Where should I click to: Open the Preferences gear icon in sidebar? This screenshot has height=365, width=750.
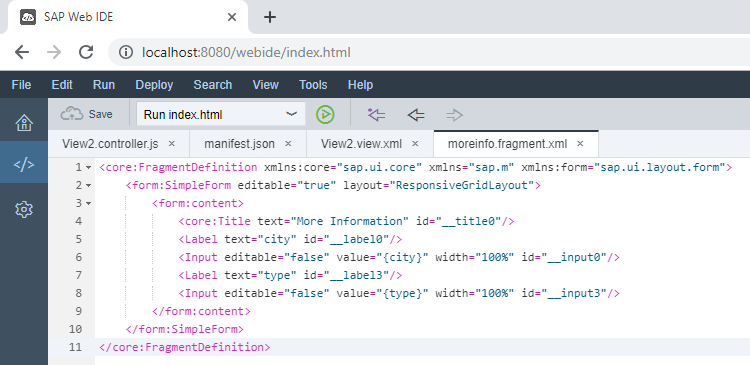click(x=24, y=209)
